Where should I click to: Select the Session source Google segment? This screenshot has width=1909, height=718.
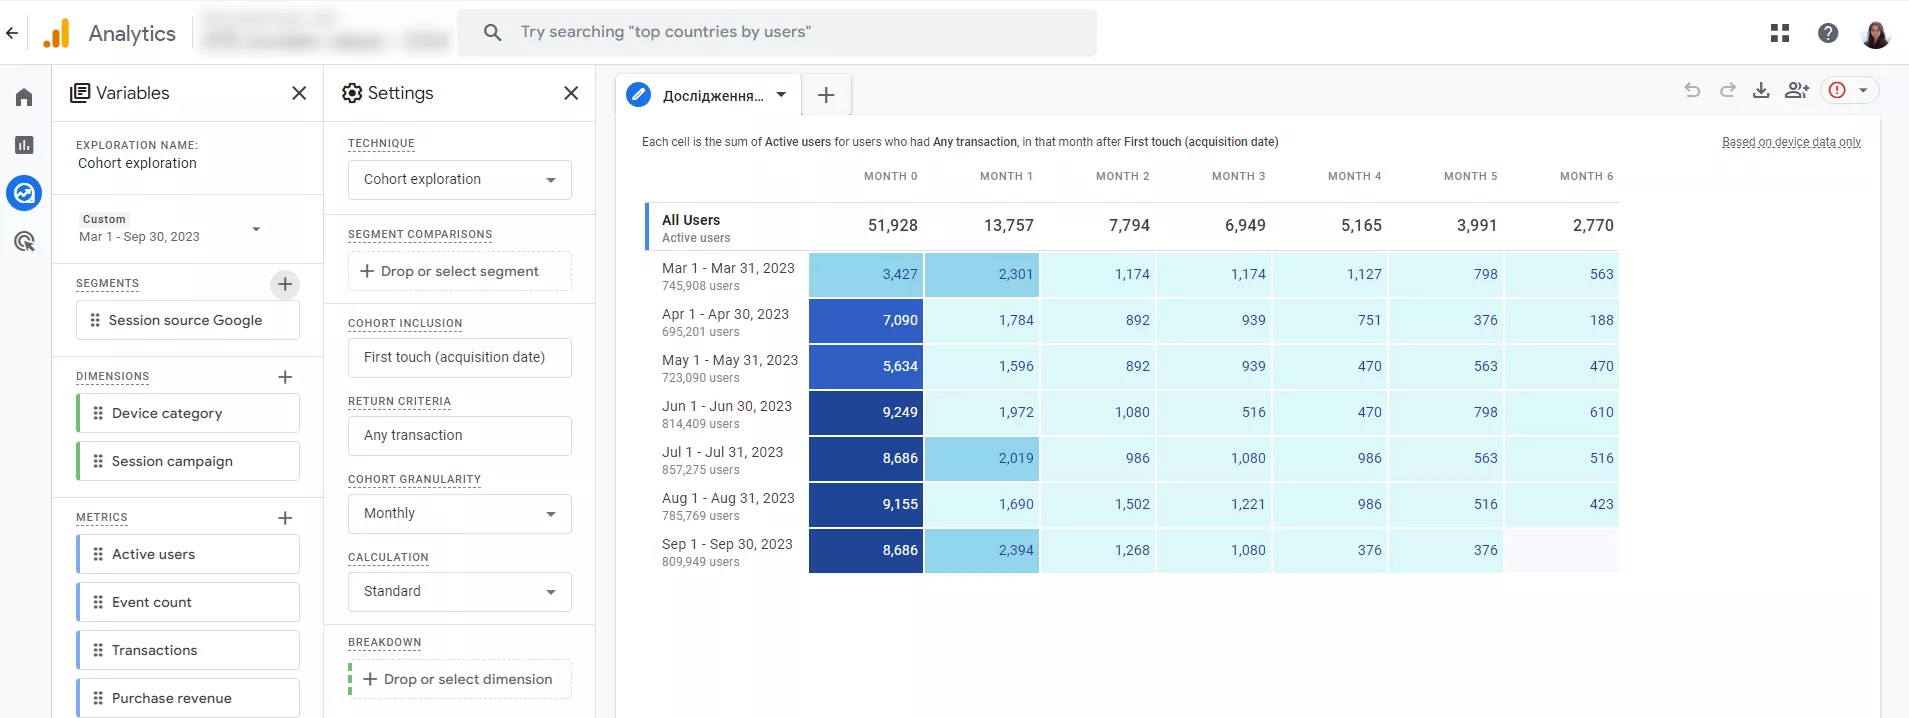coord(188,320)
